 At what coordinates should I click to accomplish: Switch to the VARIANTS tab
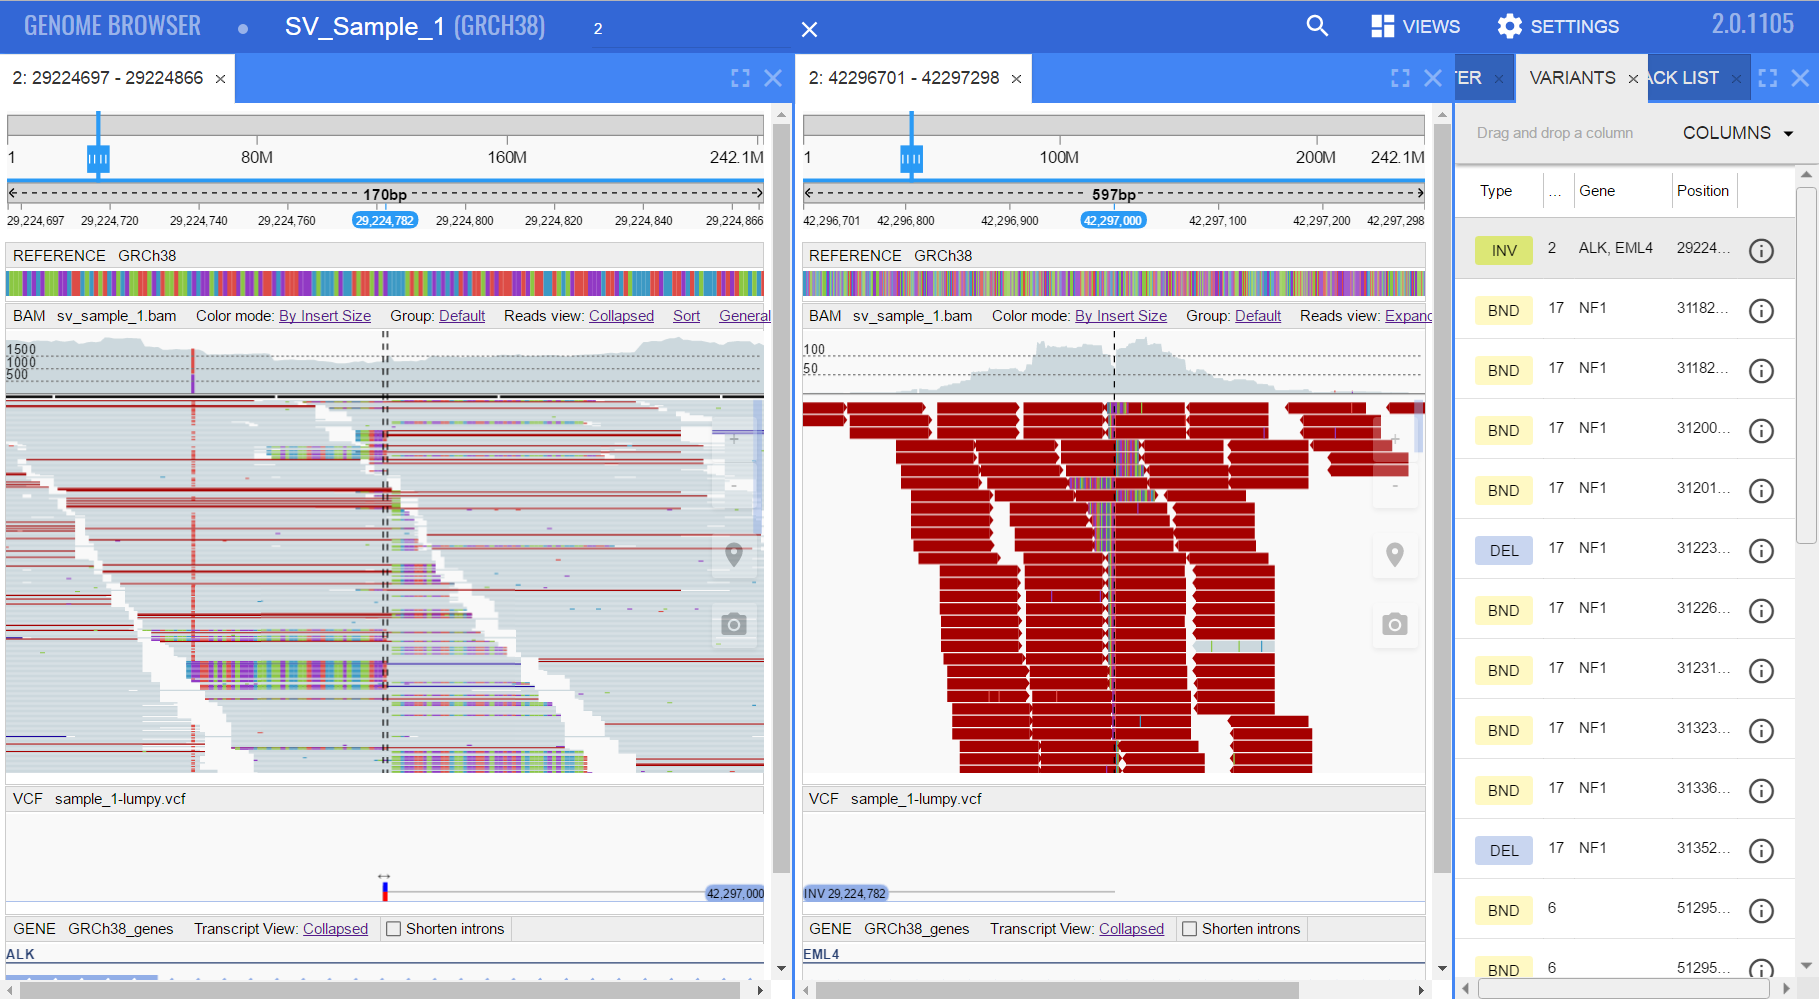click(x=1572, y=78)
